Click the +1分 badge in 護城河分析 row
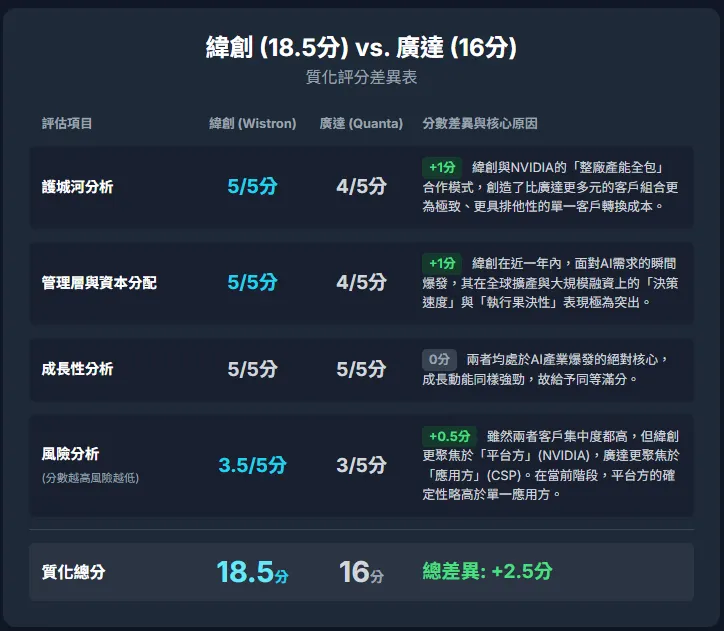The height and width of the screenshot is (631, 724). pos(442,167)
